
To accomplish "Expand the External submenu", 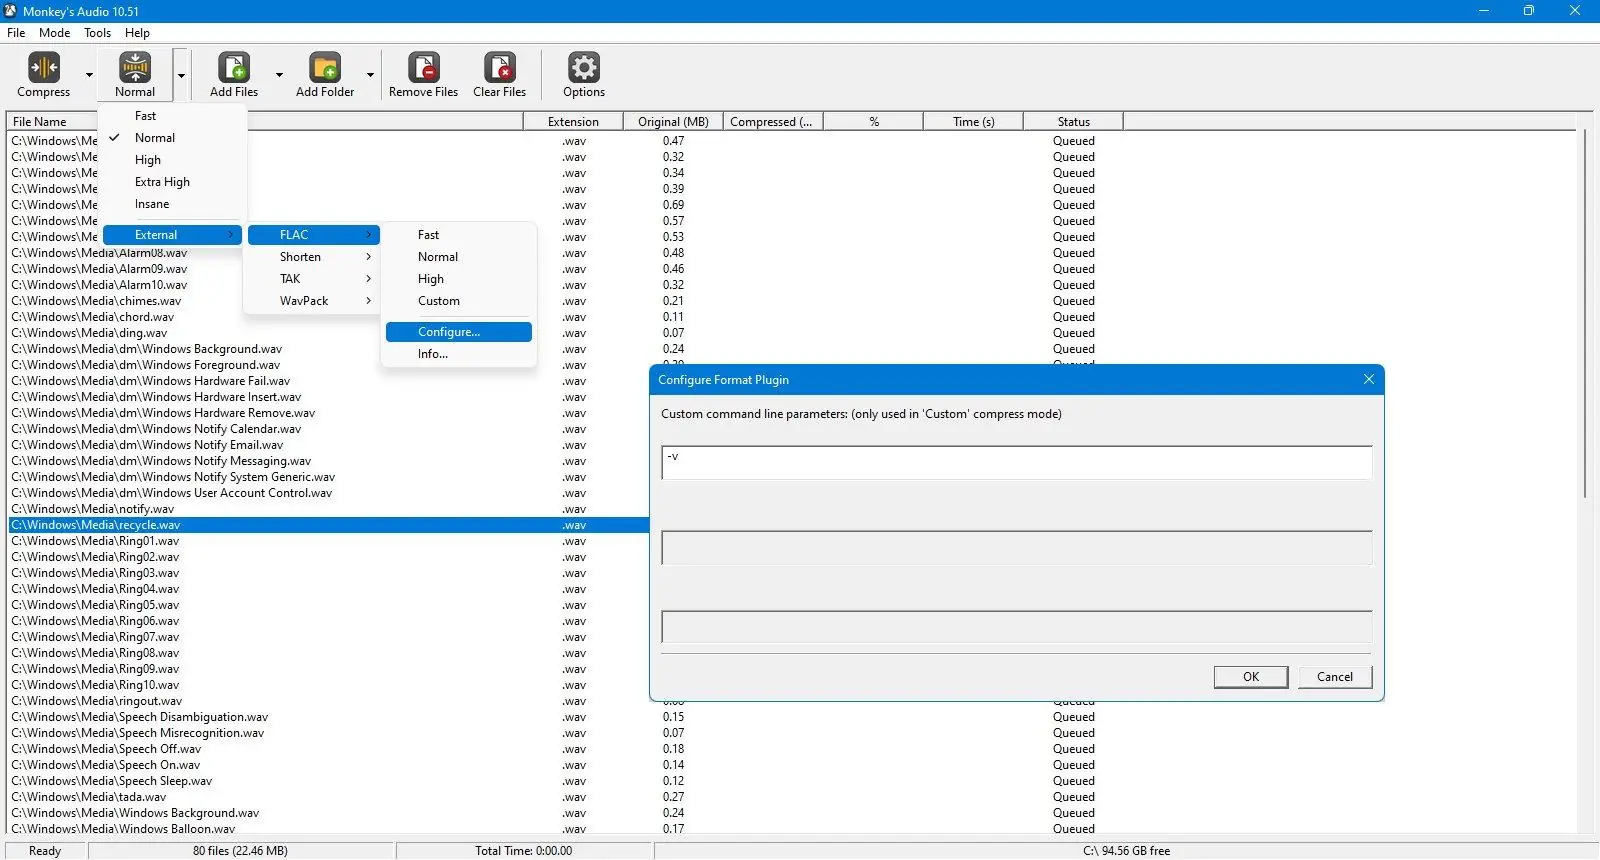I will tap(172, 235).
